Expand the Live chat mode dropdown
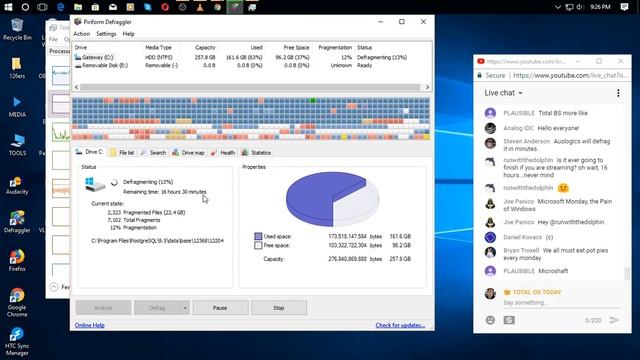This screenshot has width=640, height=360. pos(503,93)
